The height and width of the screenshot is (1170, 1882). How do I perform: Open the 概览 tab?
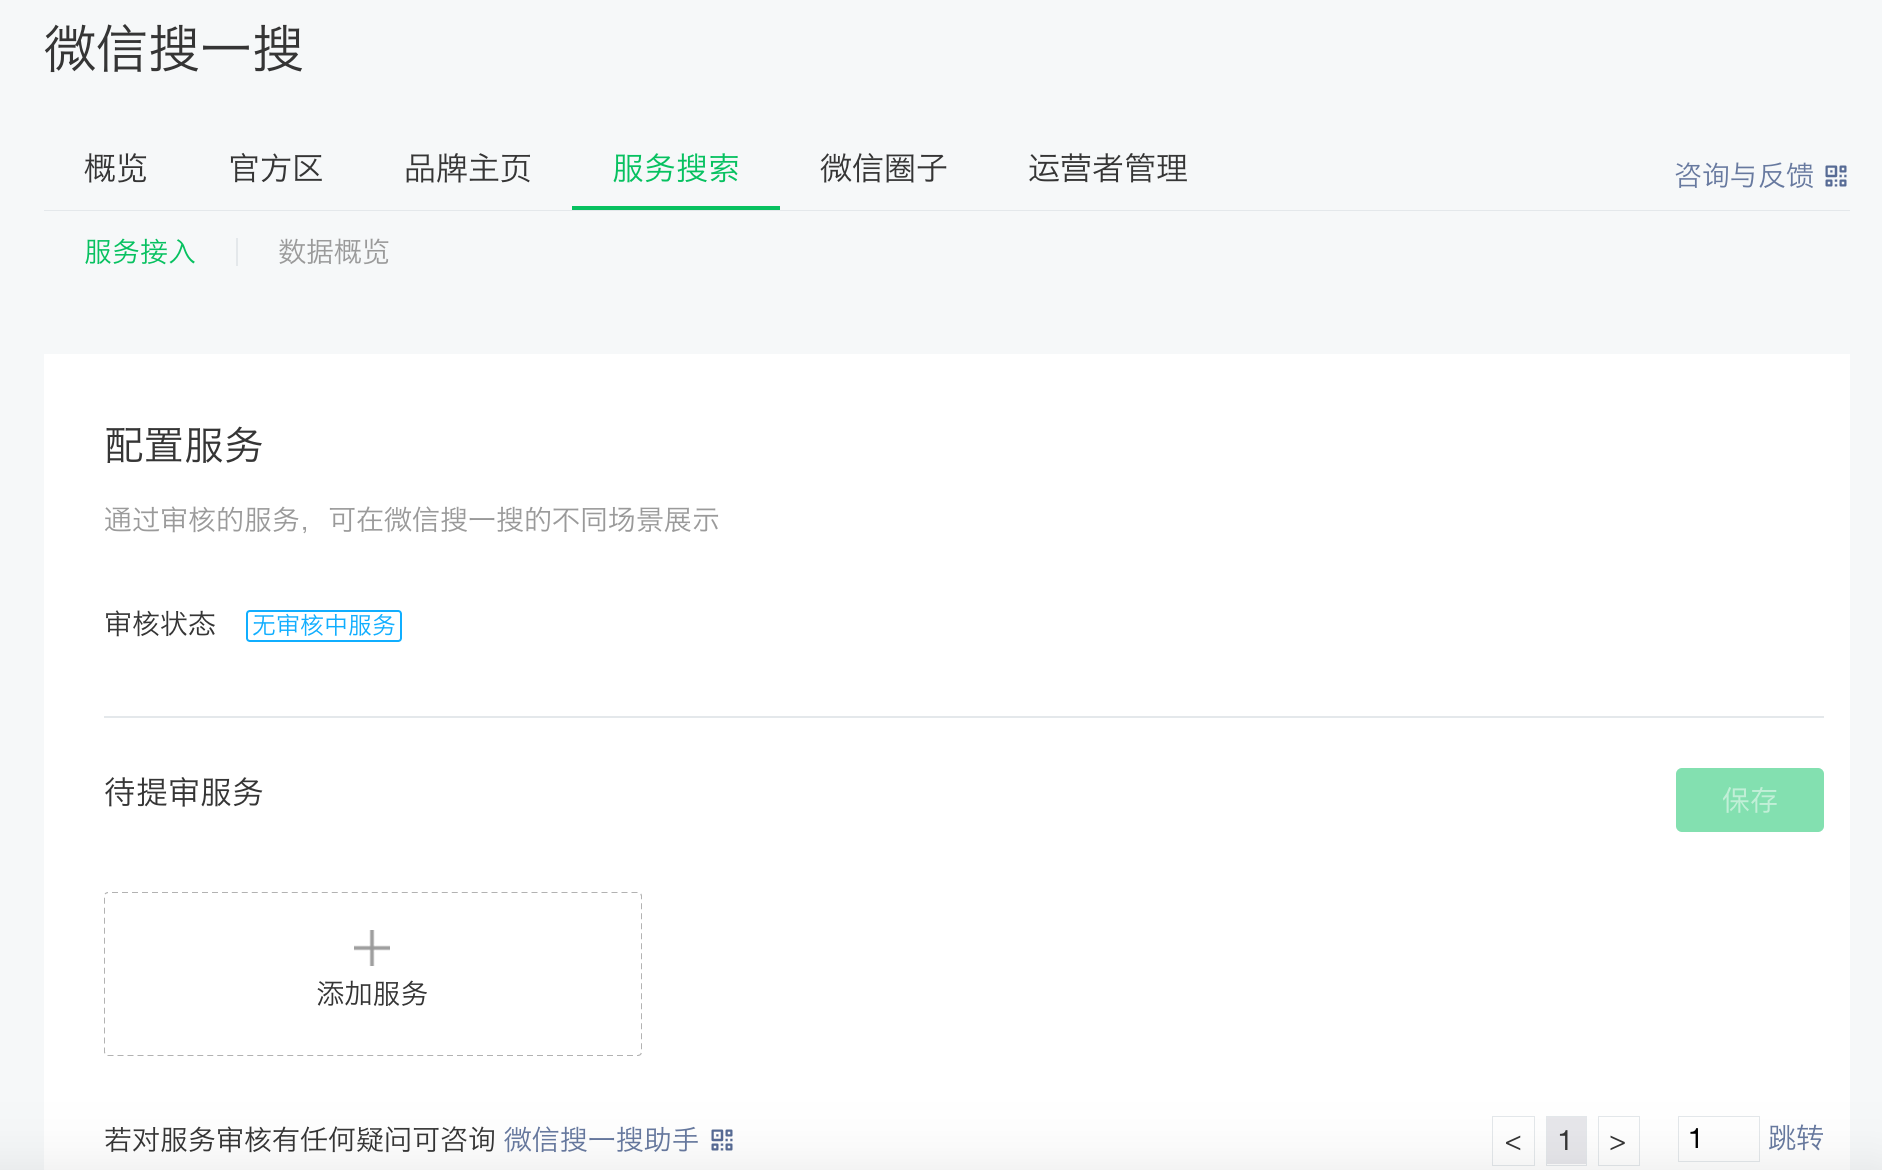[x=115, y=168]
